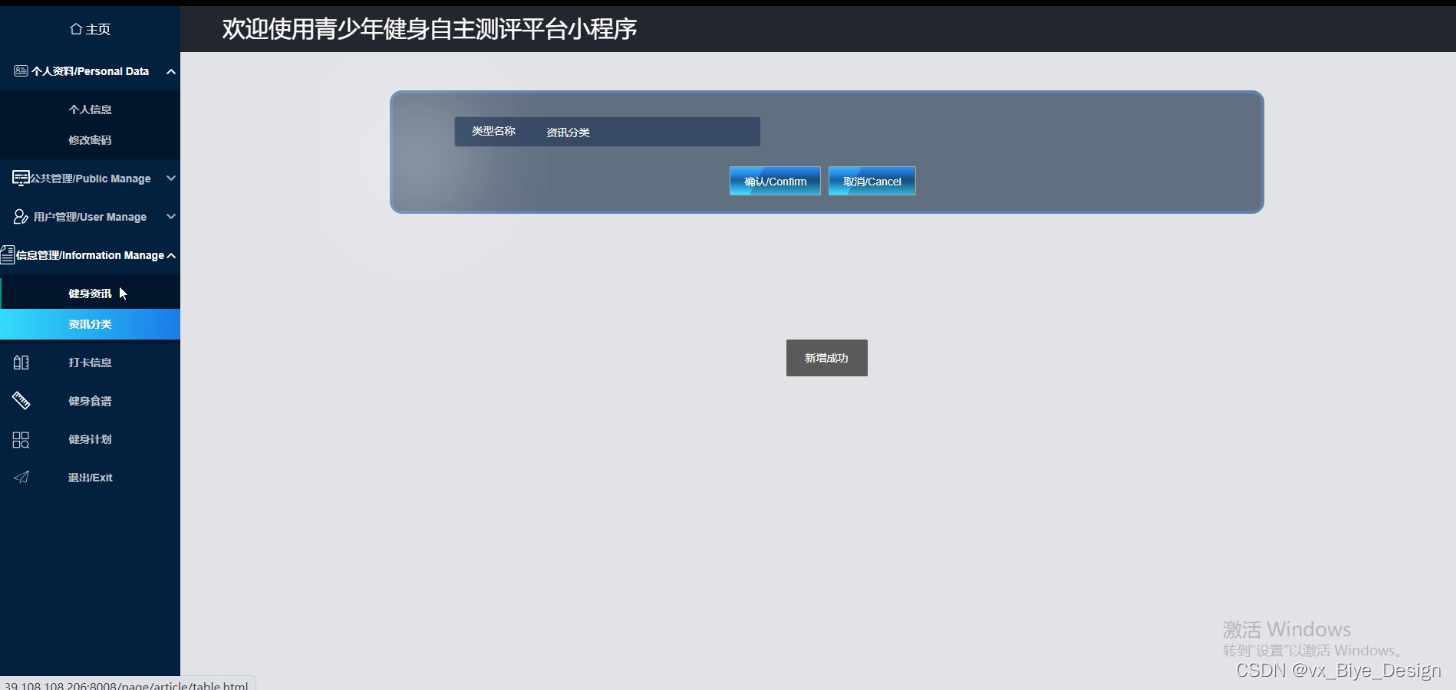The height and width of the screenshot is (690, 1456).
Task: Click the paper-plane Exit icon
Action: pyautogui.click(x=21, y=478)
